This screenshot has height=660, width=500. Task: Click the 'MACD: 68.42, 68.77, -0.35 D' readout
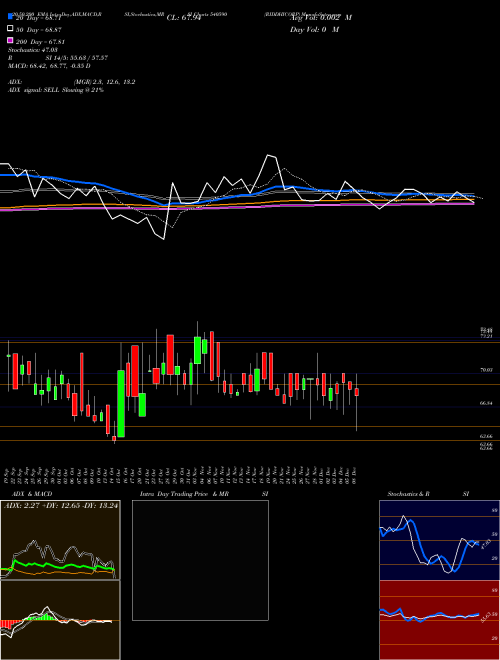[49, 66]
